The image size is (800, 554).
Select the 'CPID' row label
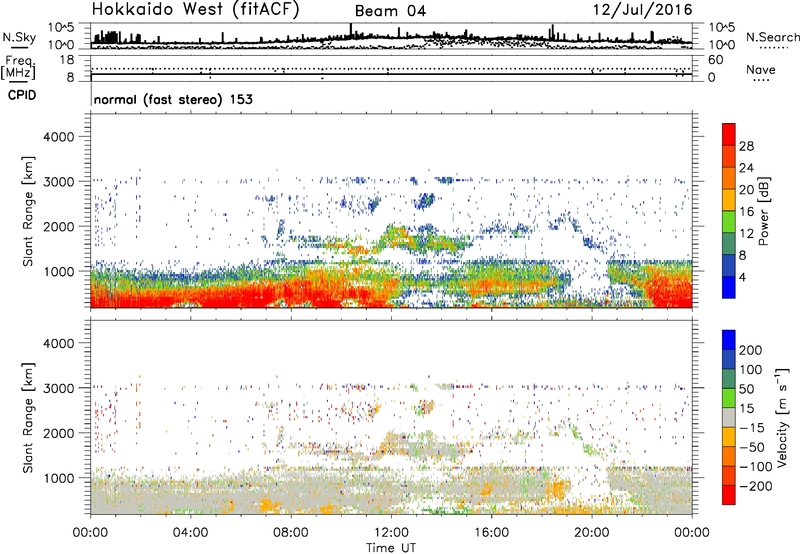[22, 95]
